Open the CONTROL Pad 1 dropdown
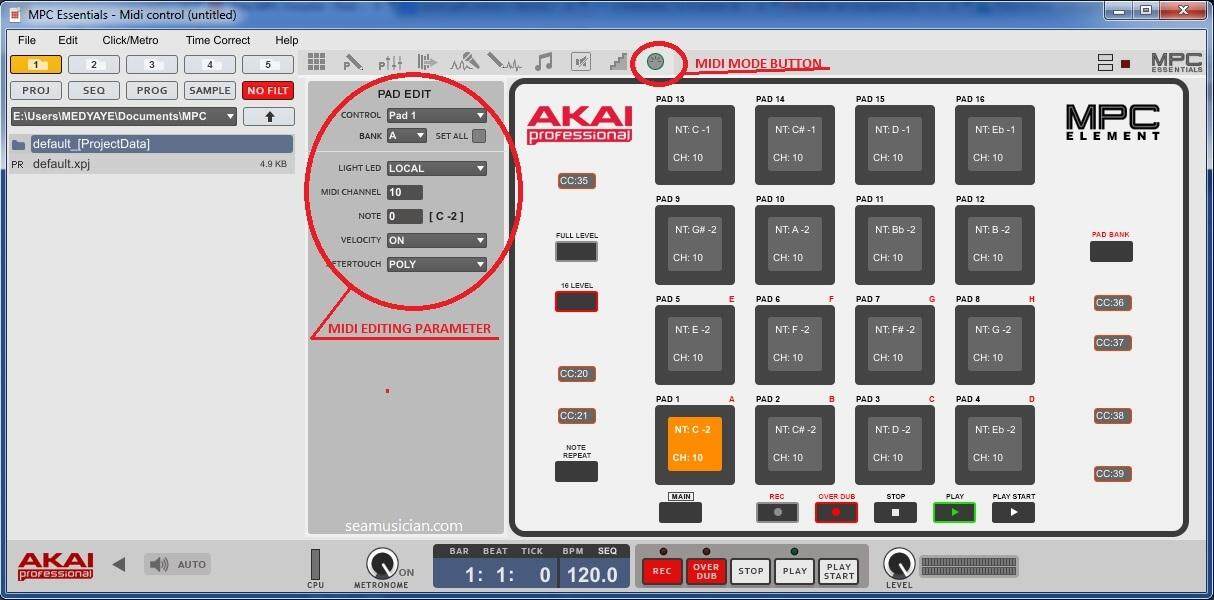The height and width of the screenshot is (600, 1214). pos(436,116)
